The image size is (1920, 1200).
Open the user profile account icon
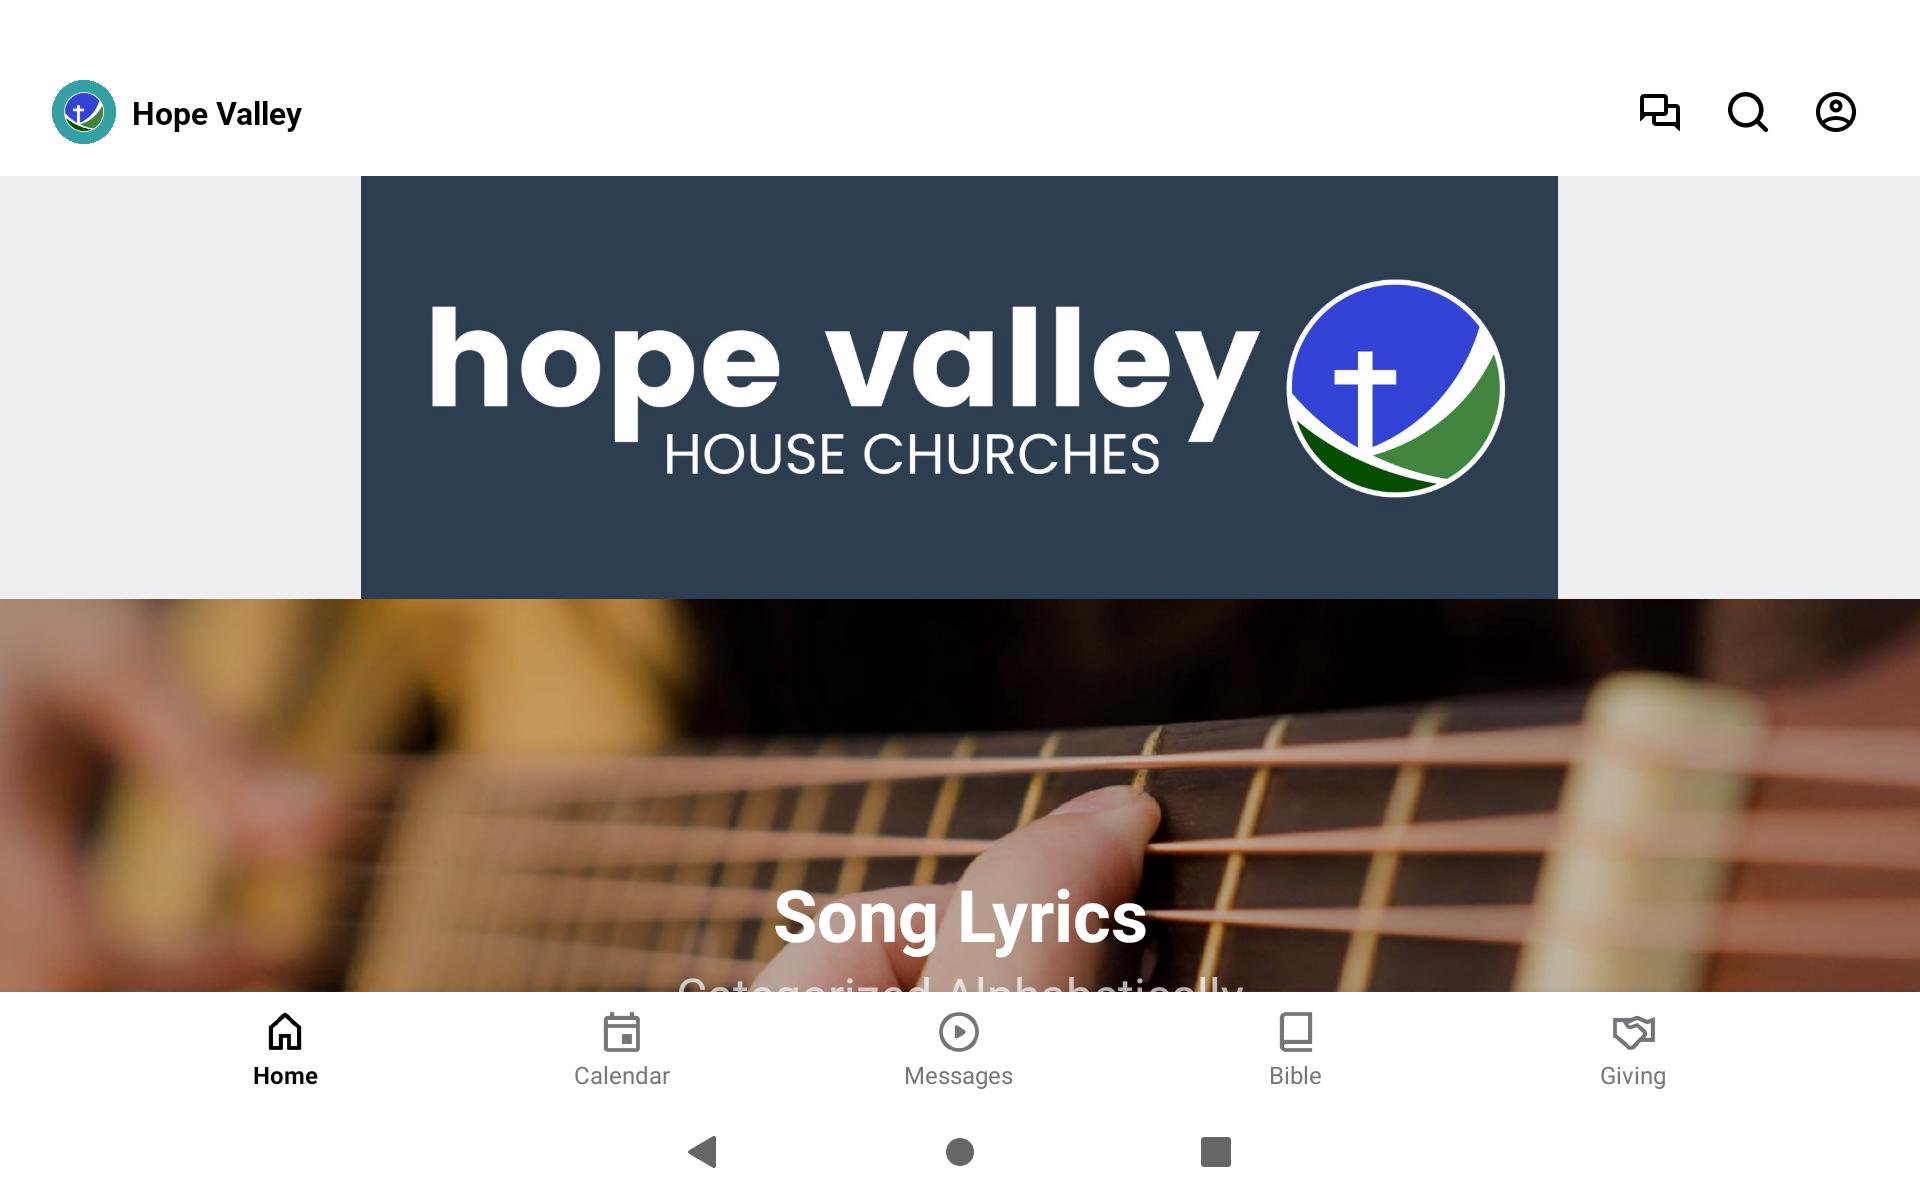pos(1836,112)
